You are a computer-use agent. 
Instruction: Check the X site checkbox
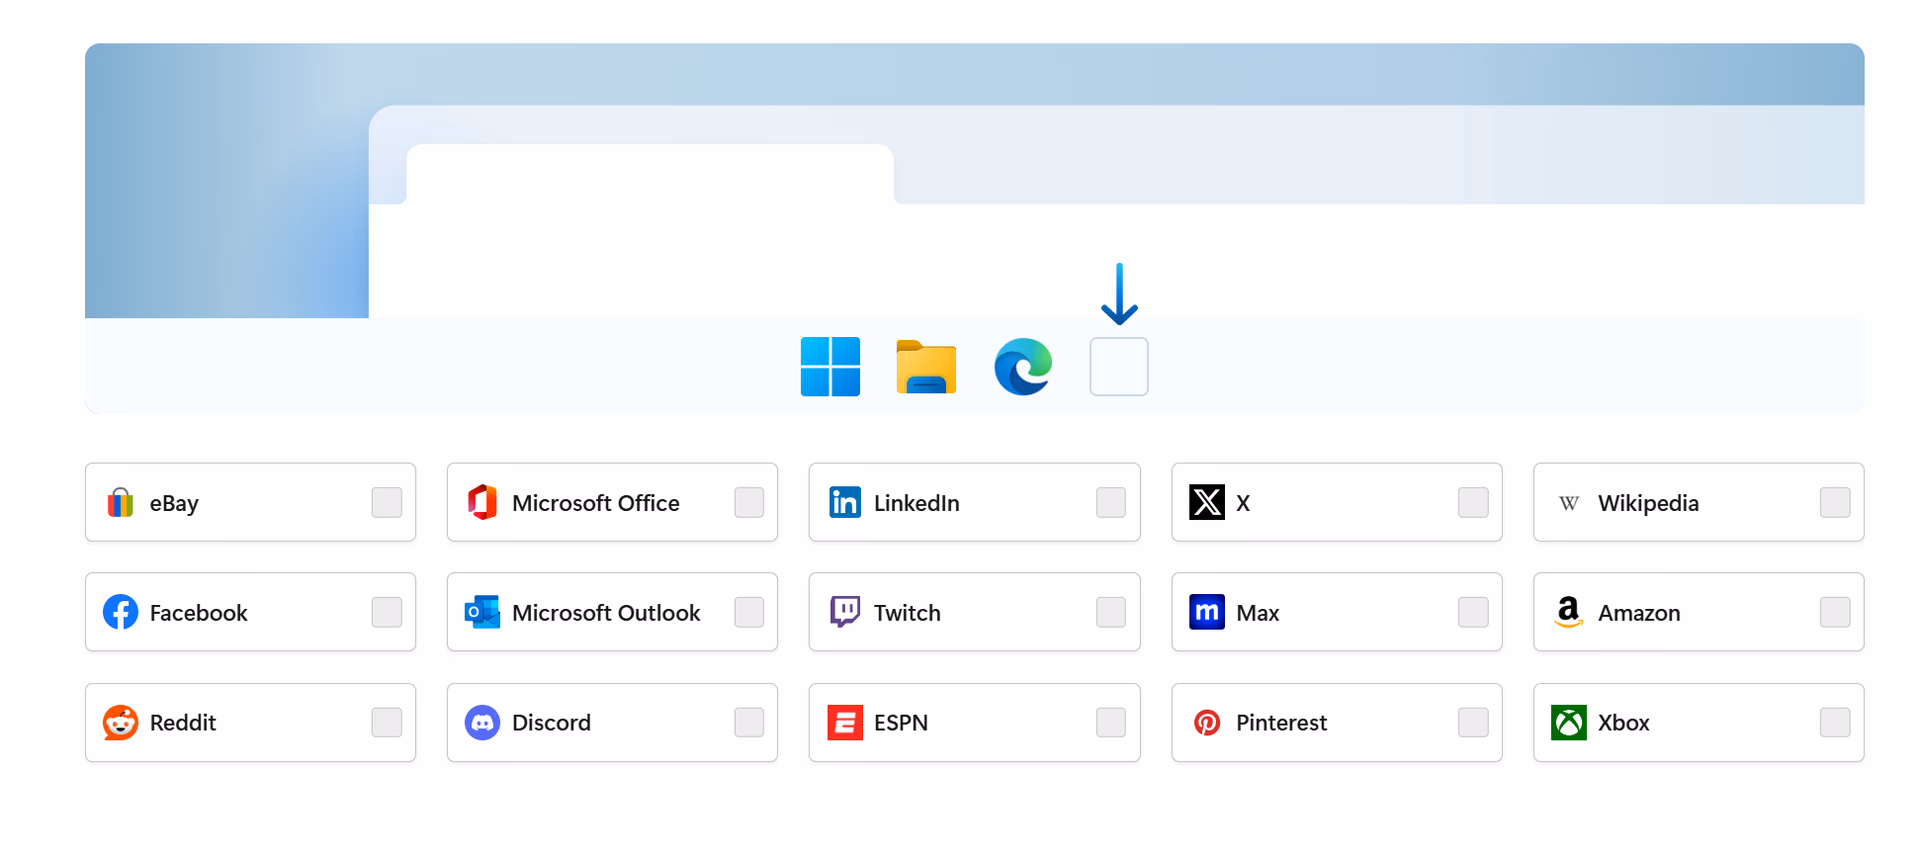tap(1473, 502)
